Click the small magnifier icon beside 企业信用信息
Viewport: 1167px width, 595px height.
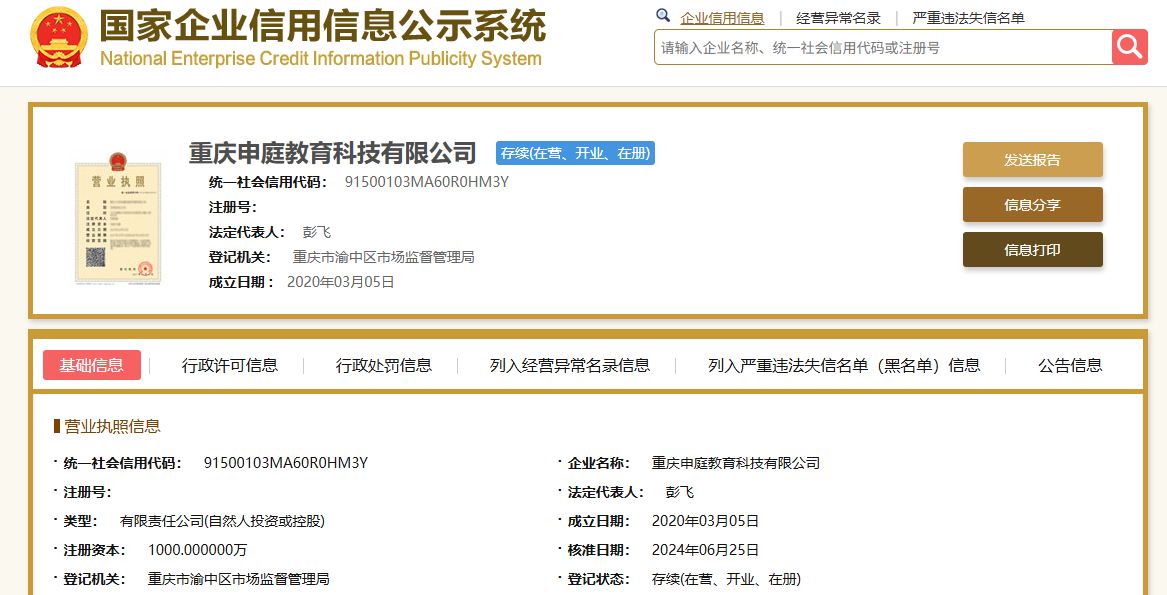click(662, 16)
